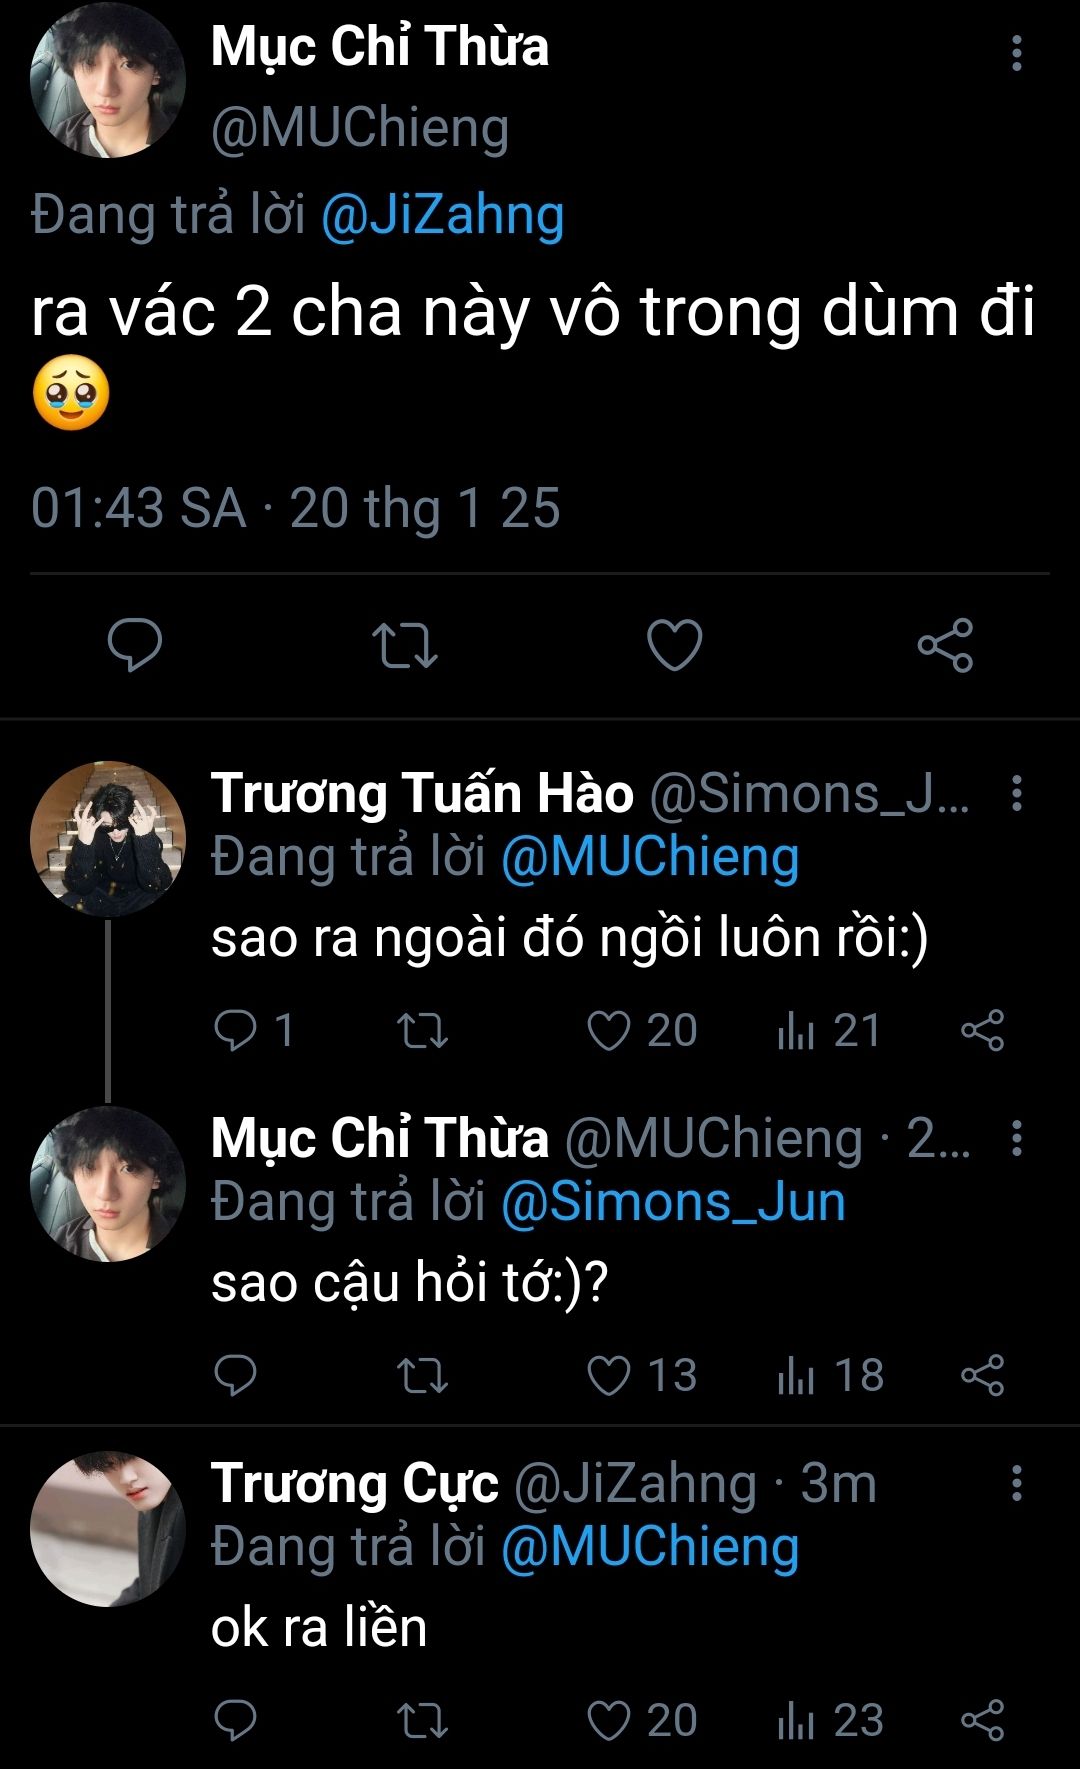Open more options for the main tweet
Viewport: 1080px width, 1769px height.
(1016, 53)
